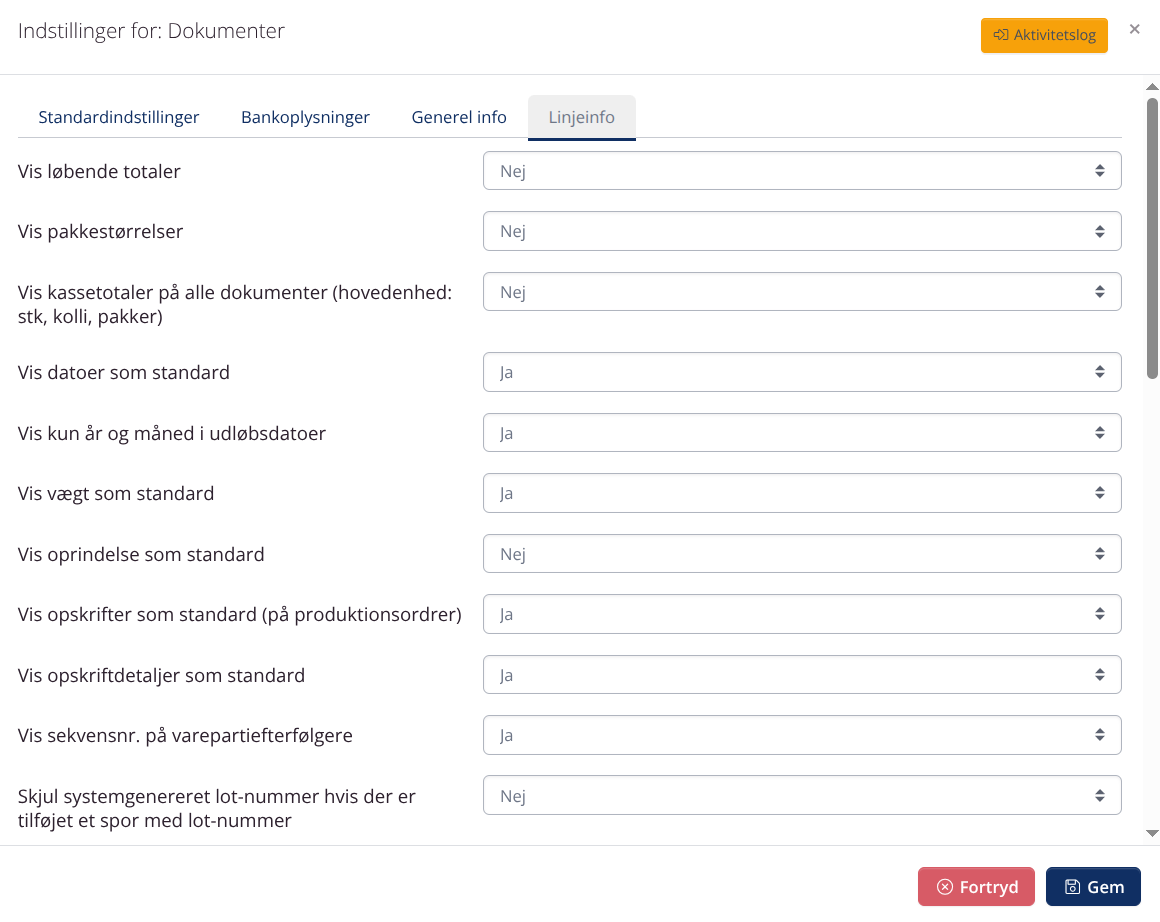The image size is (1160, 922).
Task: Select the Generel info tab
Action: (458, 117)
